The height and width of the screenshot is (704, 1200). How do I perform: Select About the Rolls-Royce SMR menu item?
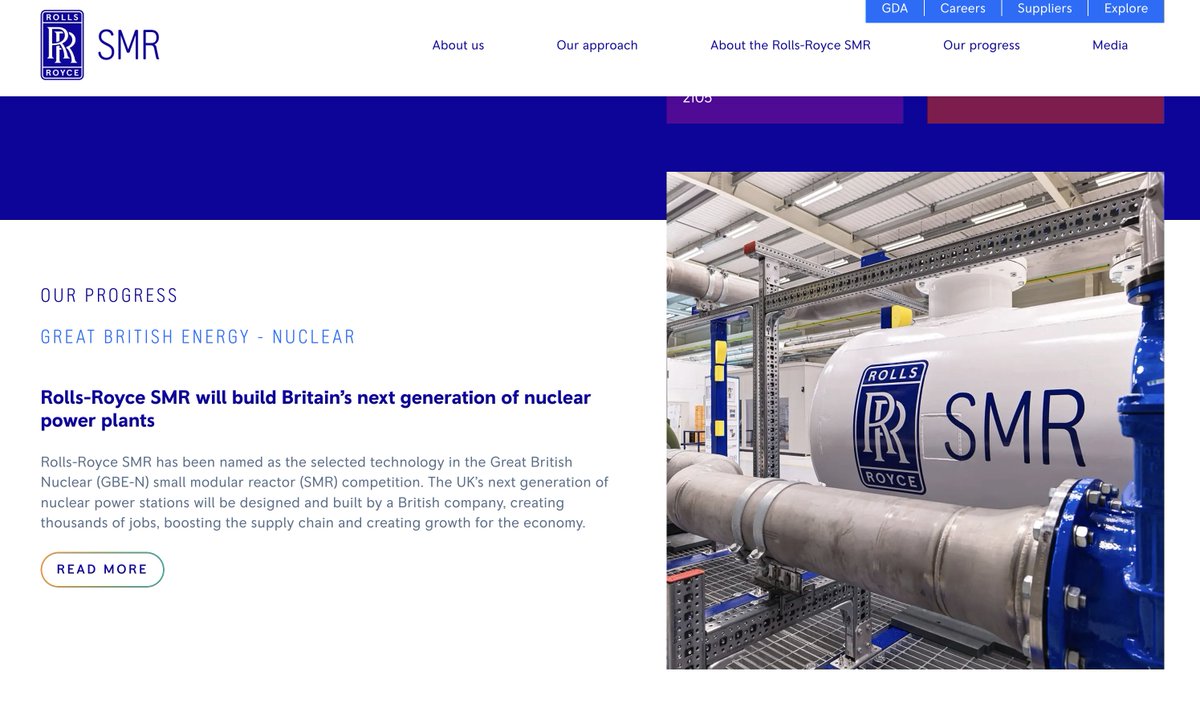(x=790, y=45)
